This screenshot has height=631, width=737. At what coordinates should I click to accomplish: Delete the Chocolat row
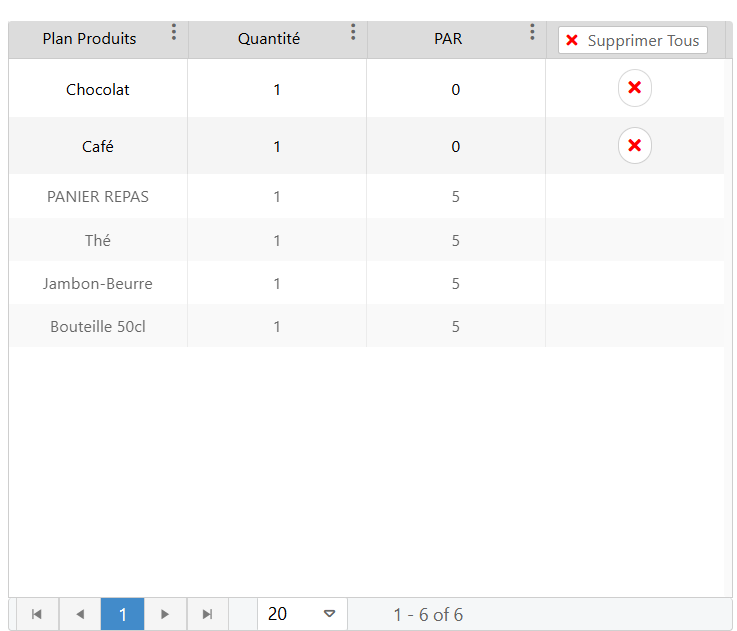pos(635,88)
